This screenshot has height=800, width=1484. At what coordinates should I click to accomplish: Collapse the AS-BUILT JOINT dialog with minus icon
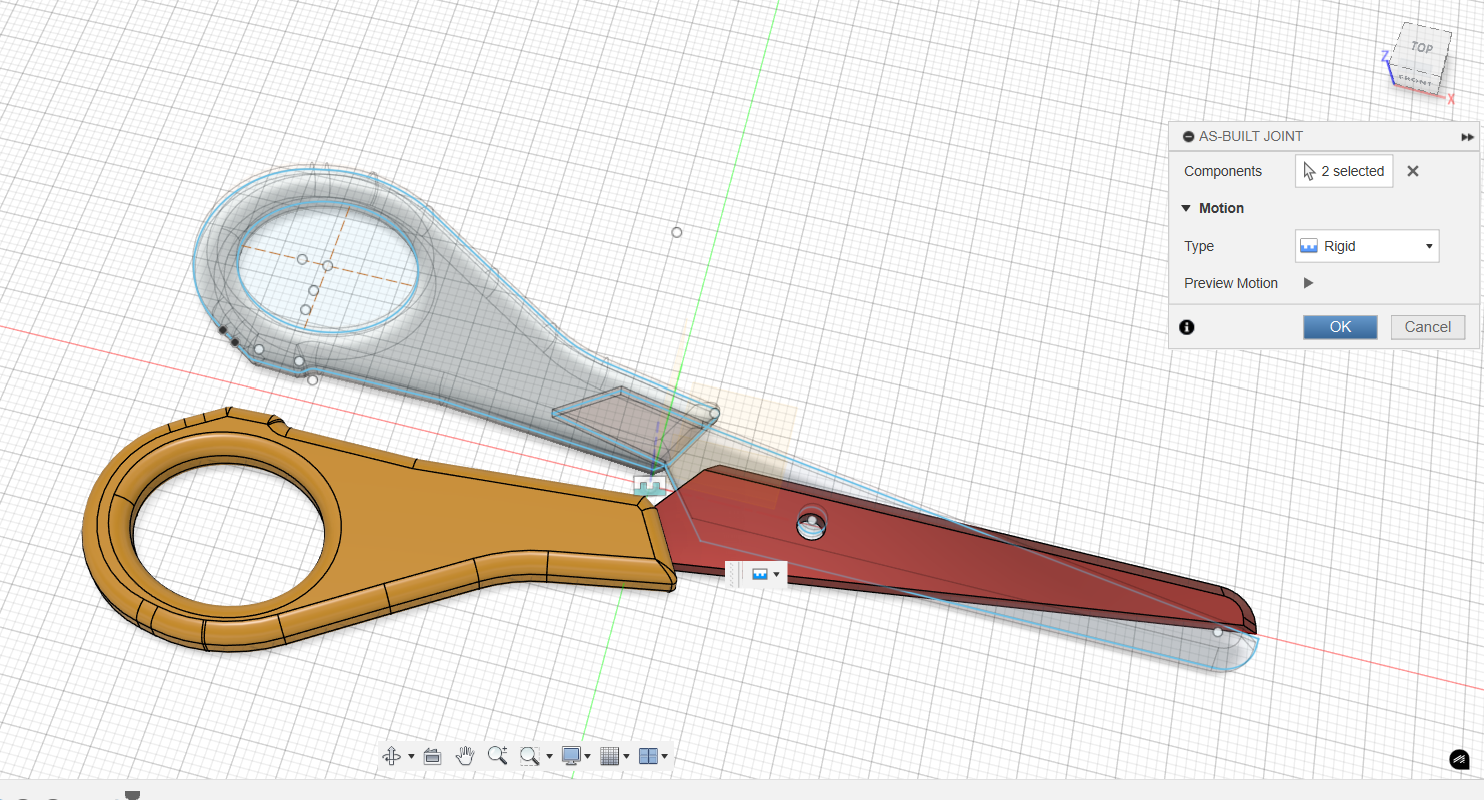click(1188, 137)
